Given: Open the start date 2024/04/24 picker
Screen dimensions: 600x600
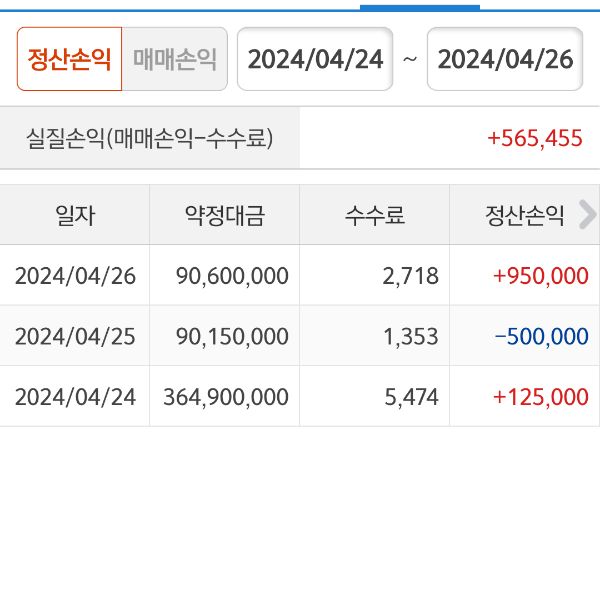Looking at the screenshot, I should click(315, 59).
